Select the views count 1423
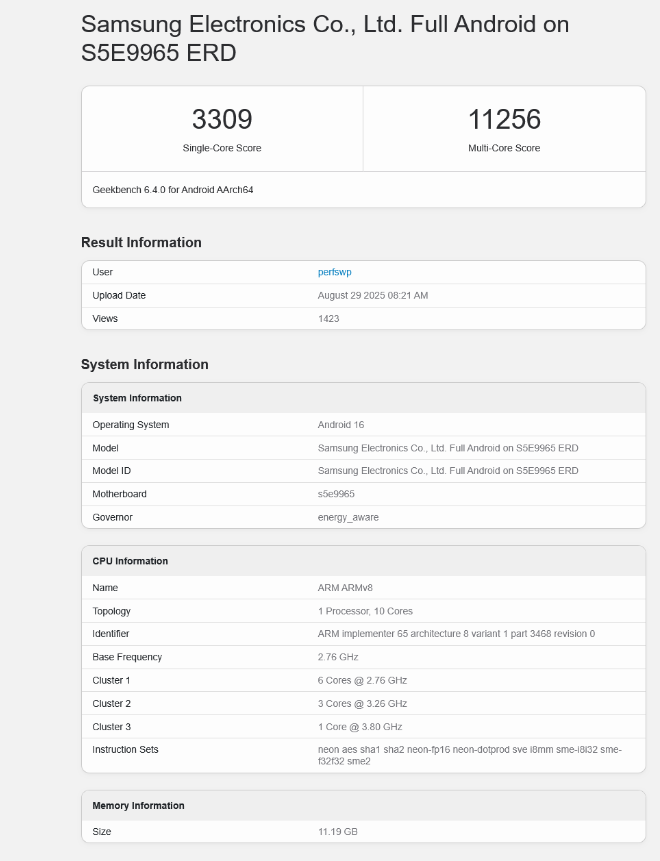The image size is (660, 861). tap(328, 318)
